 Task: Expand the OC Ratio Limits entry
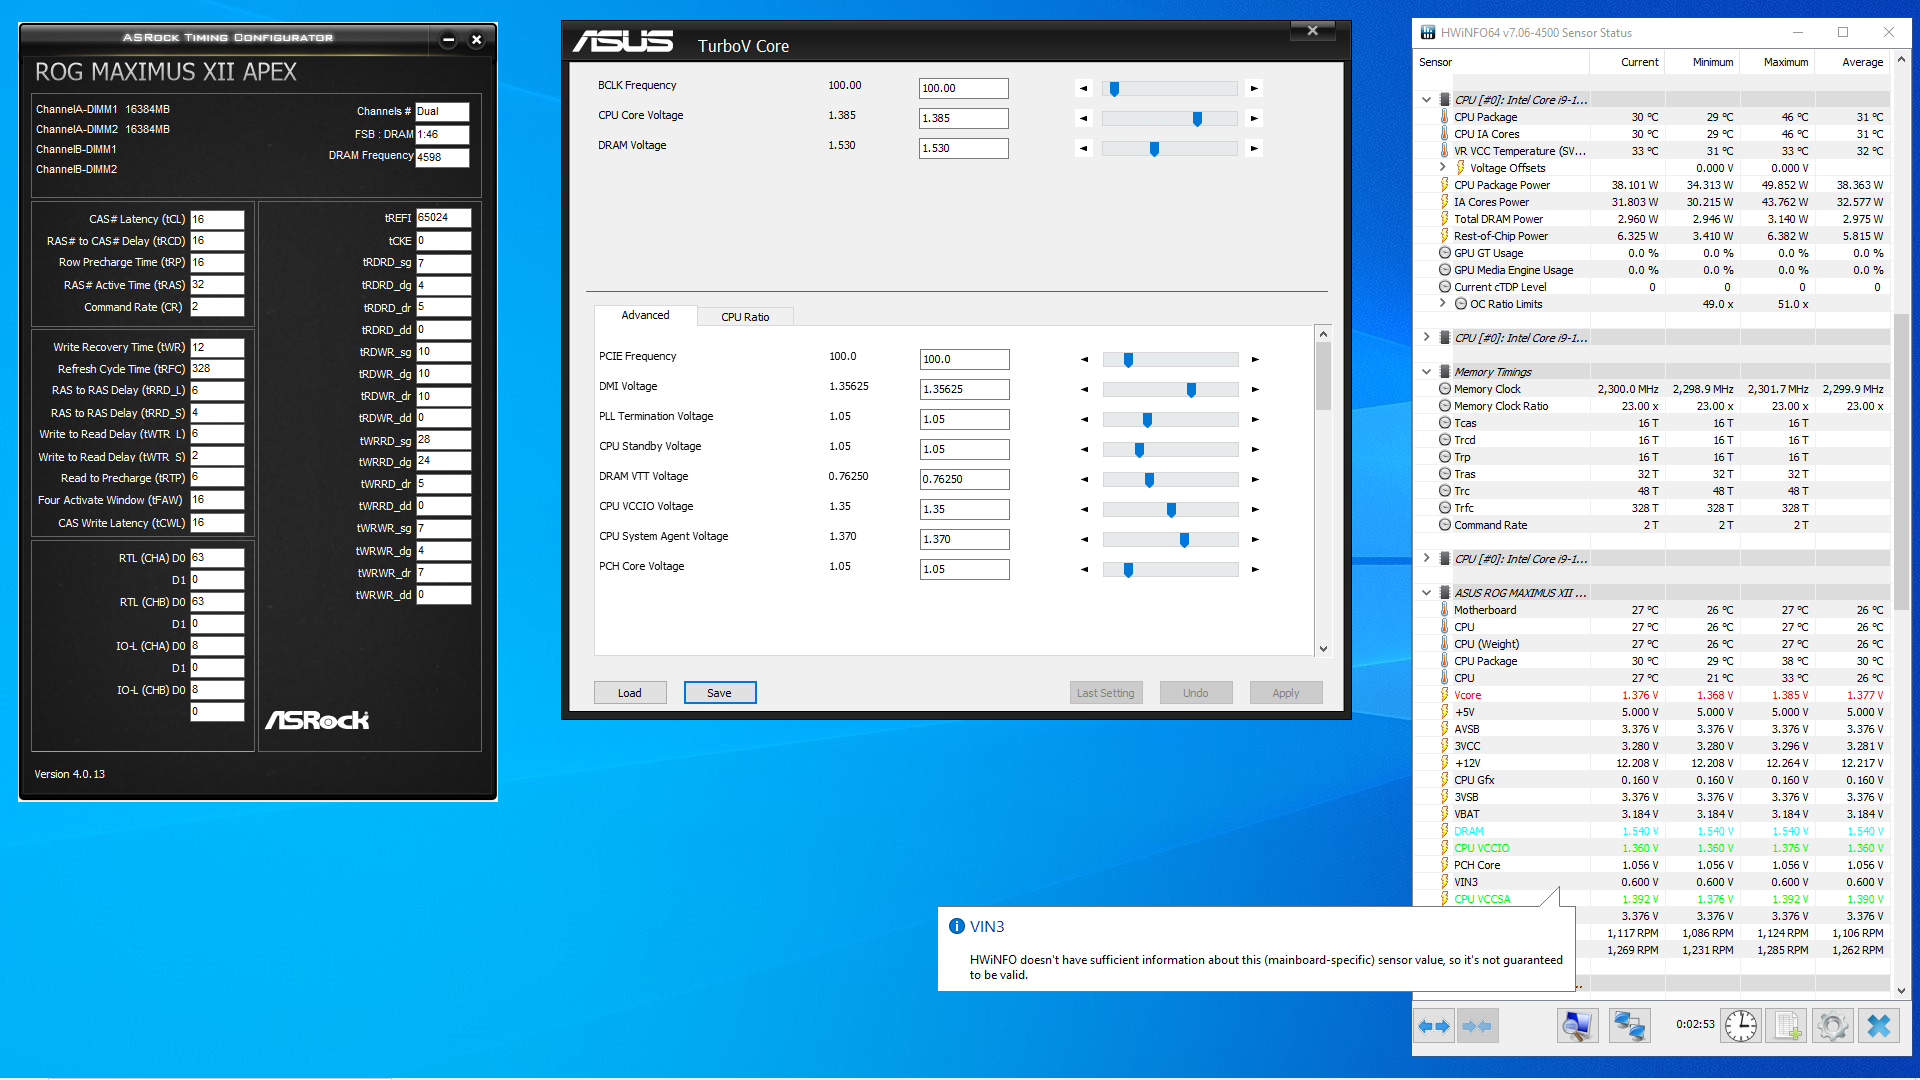point(1442,303)
